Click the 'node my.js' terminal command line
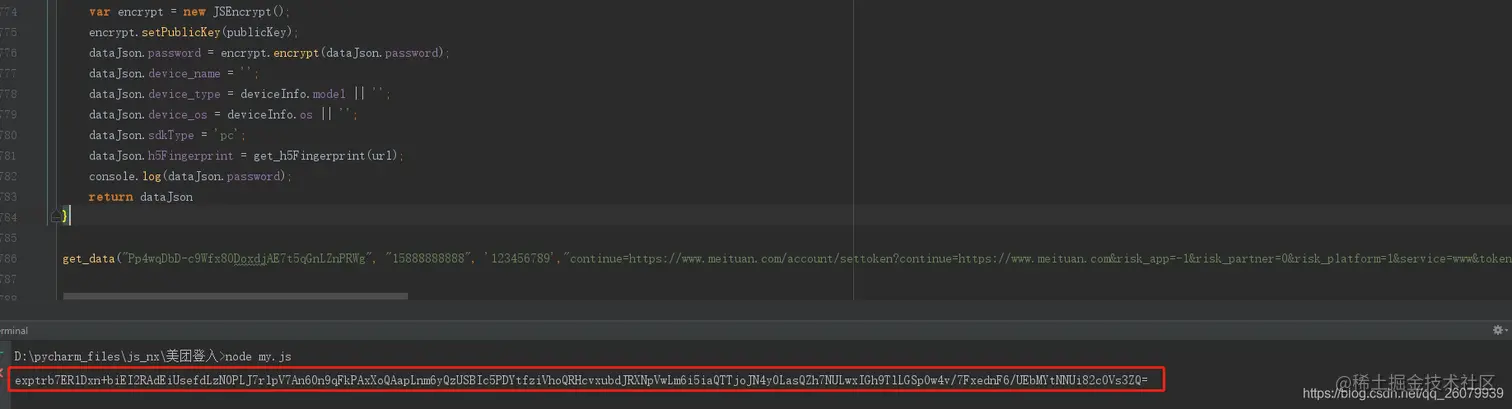This screenshot has height=409, width=1512. coord(153,356)
